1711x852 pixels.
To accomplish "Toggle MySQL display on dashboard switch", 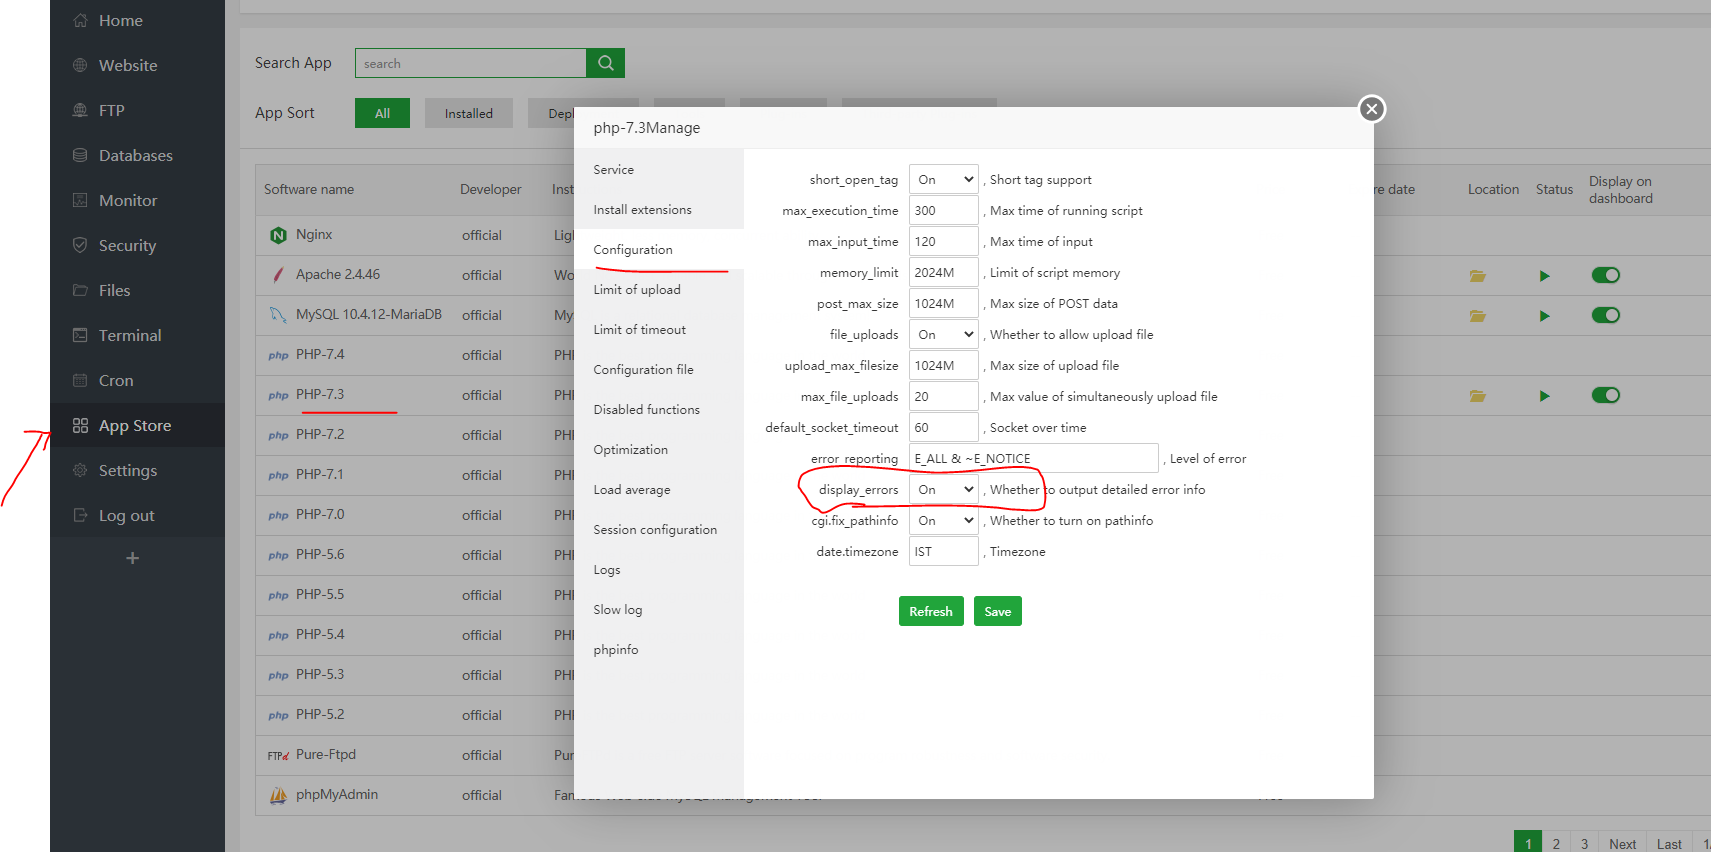I will [x=1605, y=315].
